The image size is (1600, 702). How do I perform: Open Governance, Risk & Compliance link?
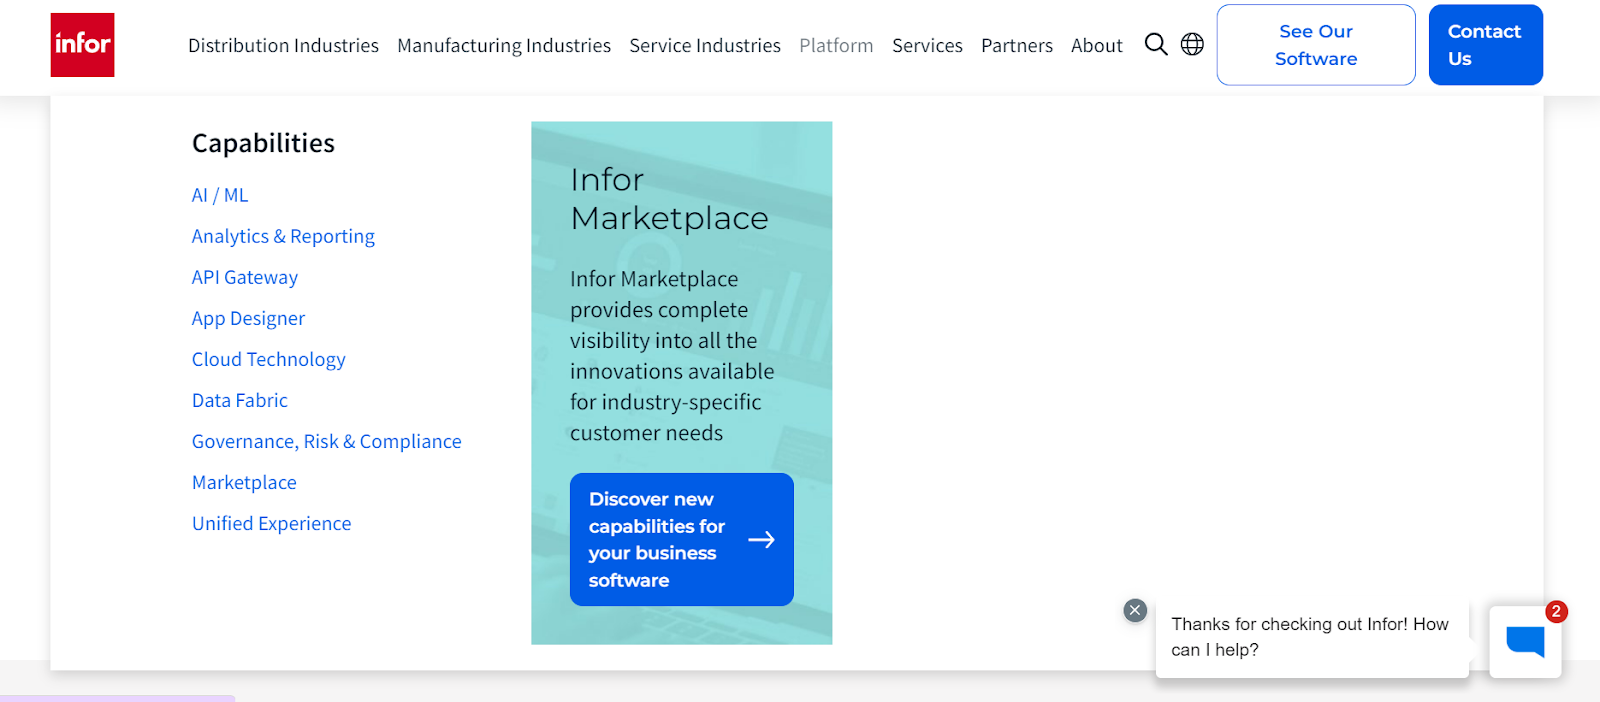pyautogui.click(x=327, y=441)
